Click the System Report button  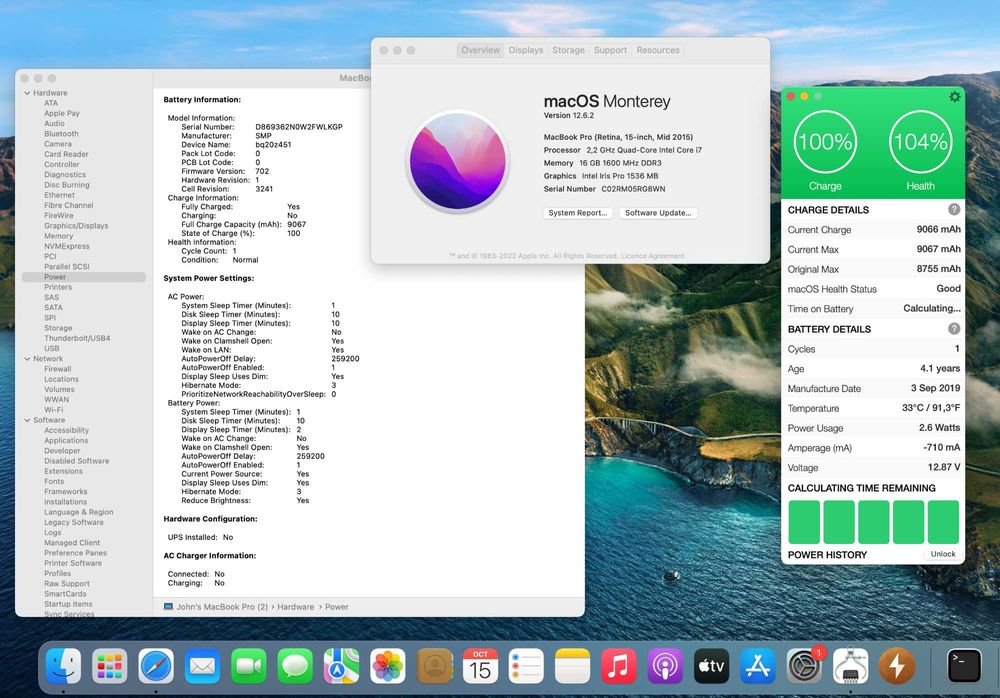coord(578,213)
